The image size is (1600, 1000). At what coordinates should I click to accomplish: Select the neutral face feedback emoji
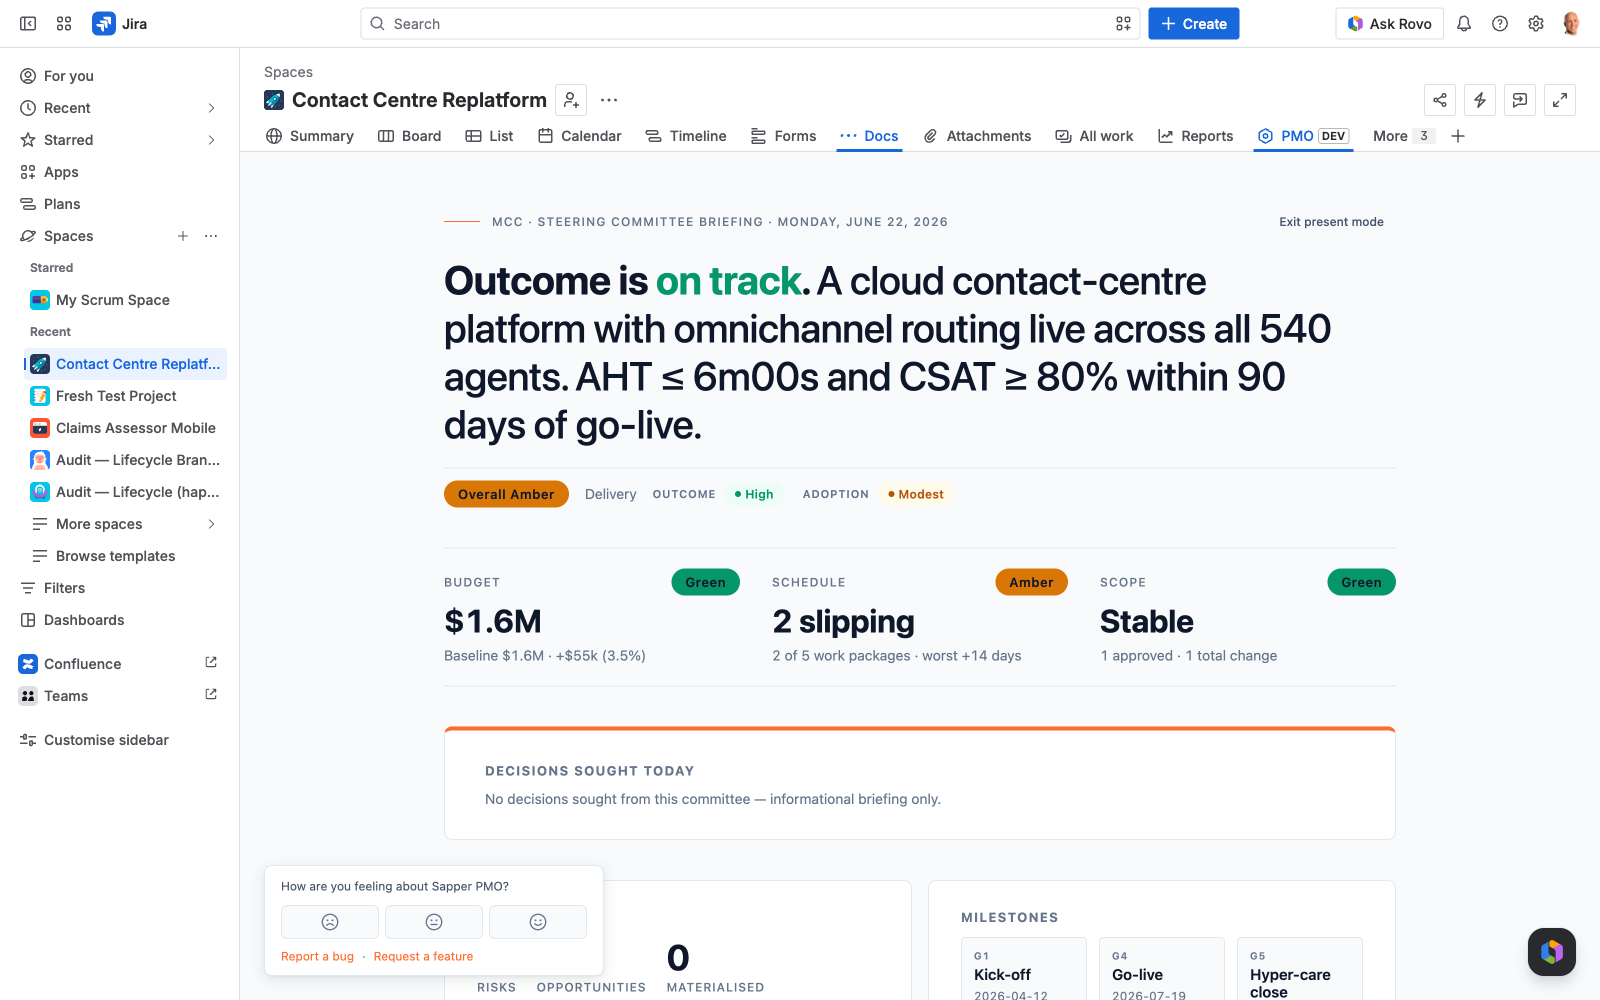click(x=434, y=922)
